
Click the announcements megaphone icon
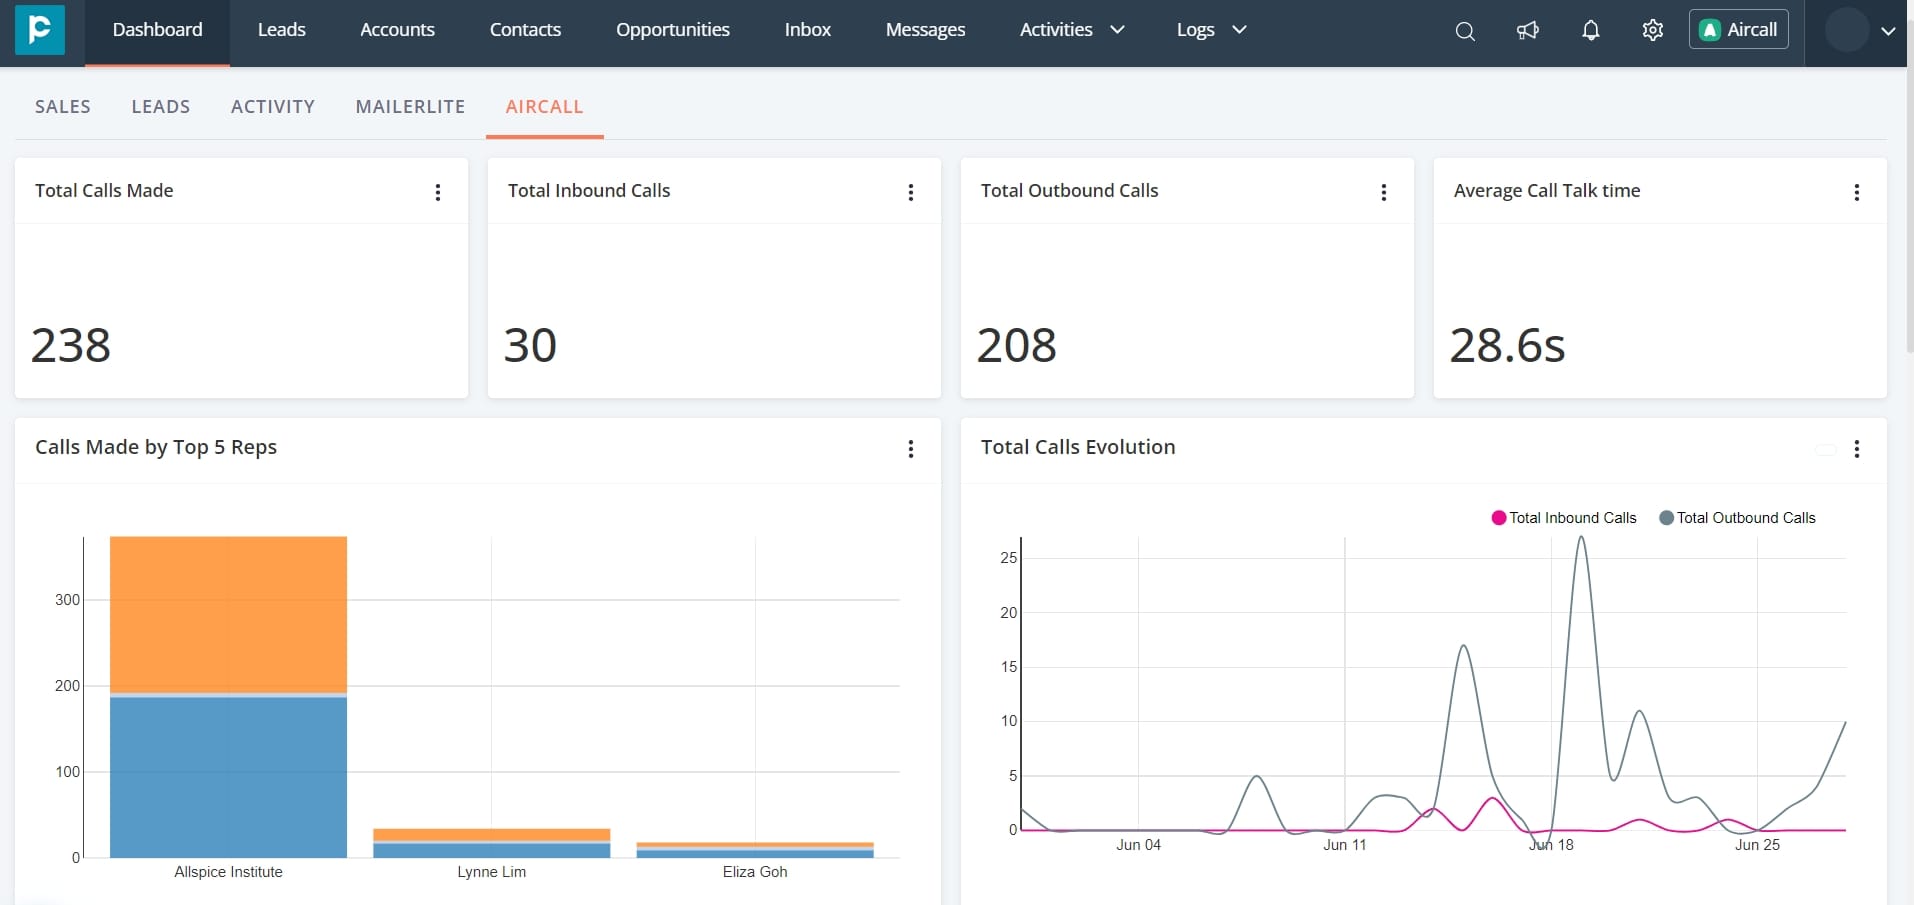[x=1527, y=30]
